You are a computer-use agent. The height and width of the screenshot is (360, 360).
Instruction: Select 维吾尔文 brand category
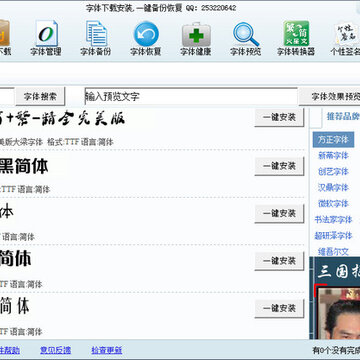333,252
